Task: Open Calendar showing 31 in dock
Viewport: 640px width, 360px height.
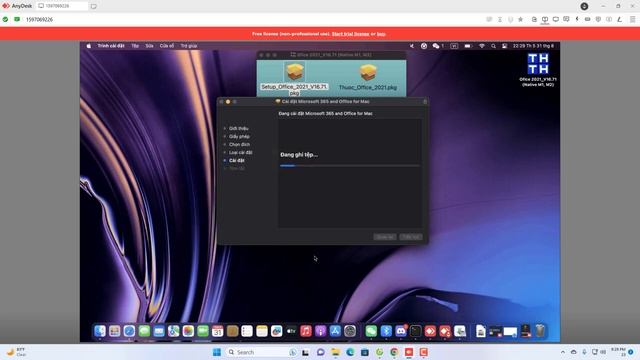Action: 218,331
